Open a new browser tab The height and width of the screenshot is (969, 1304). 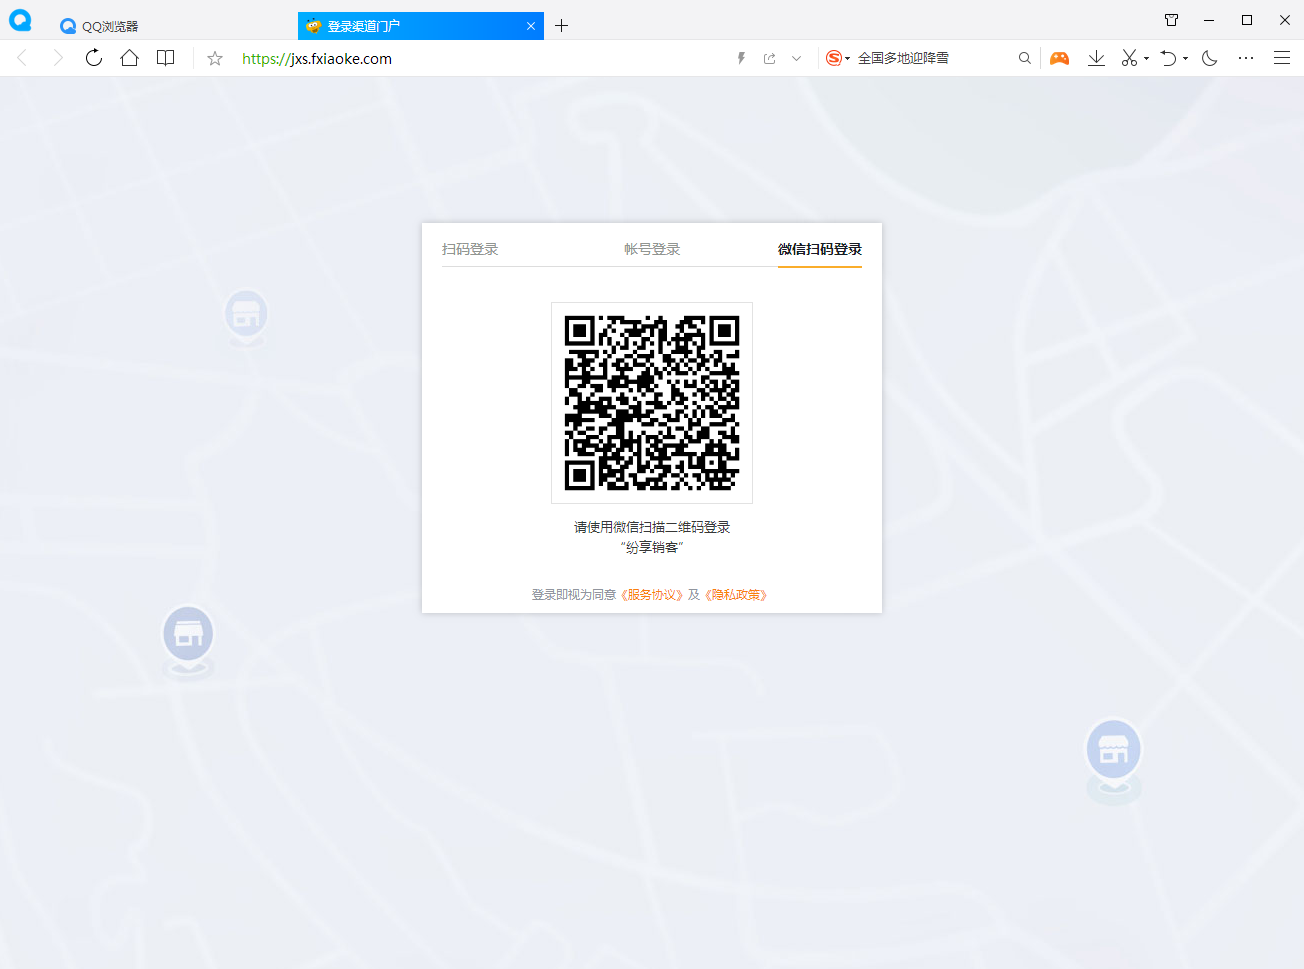[561, 26]
